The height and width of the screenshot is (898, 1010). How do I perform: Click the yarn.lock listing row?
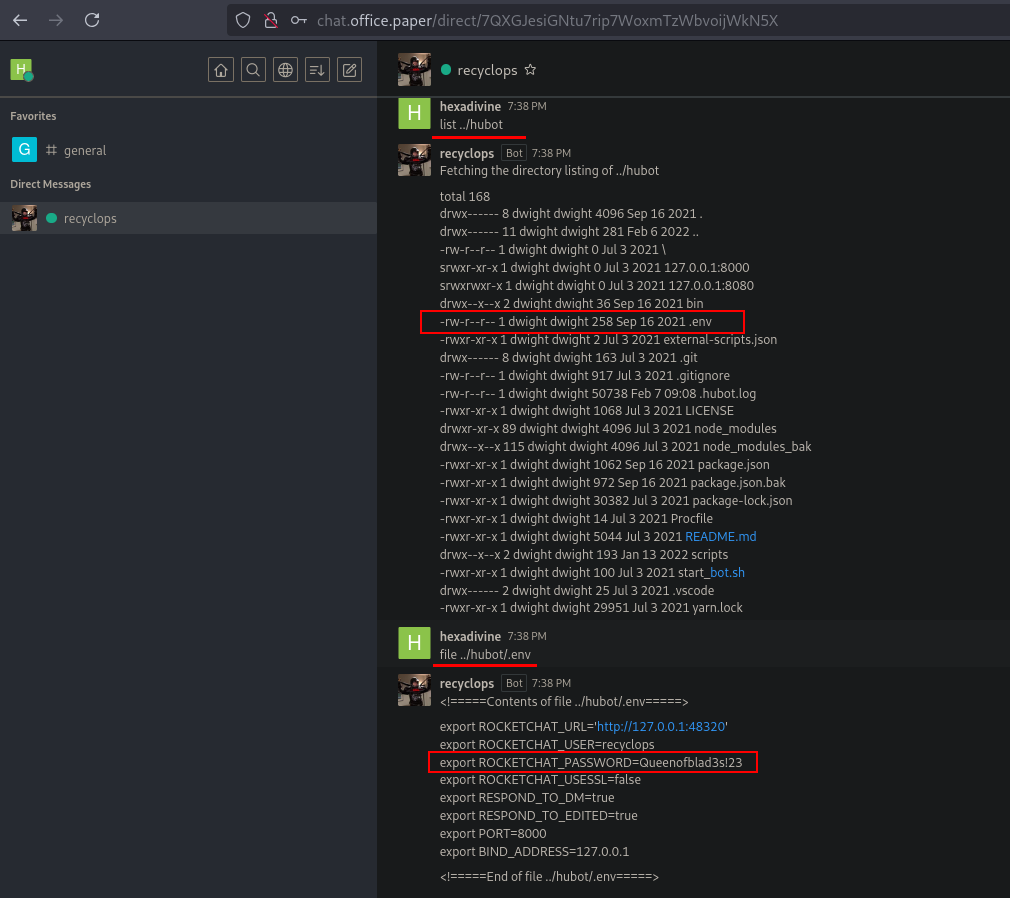(x=591, y=607)
